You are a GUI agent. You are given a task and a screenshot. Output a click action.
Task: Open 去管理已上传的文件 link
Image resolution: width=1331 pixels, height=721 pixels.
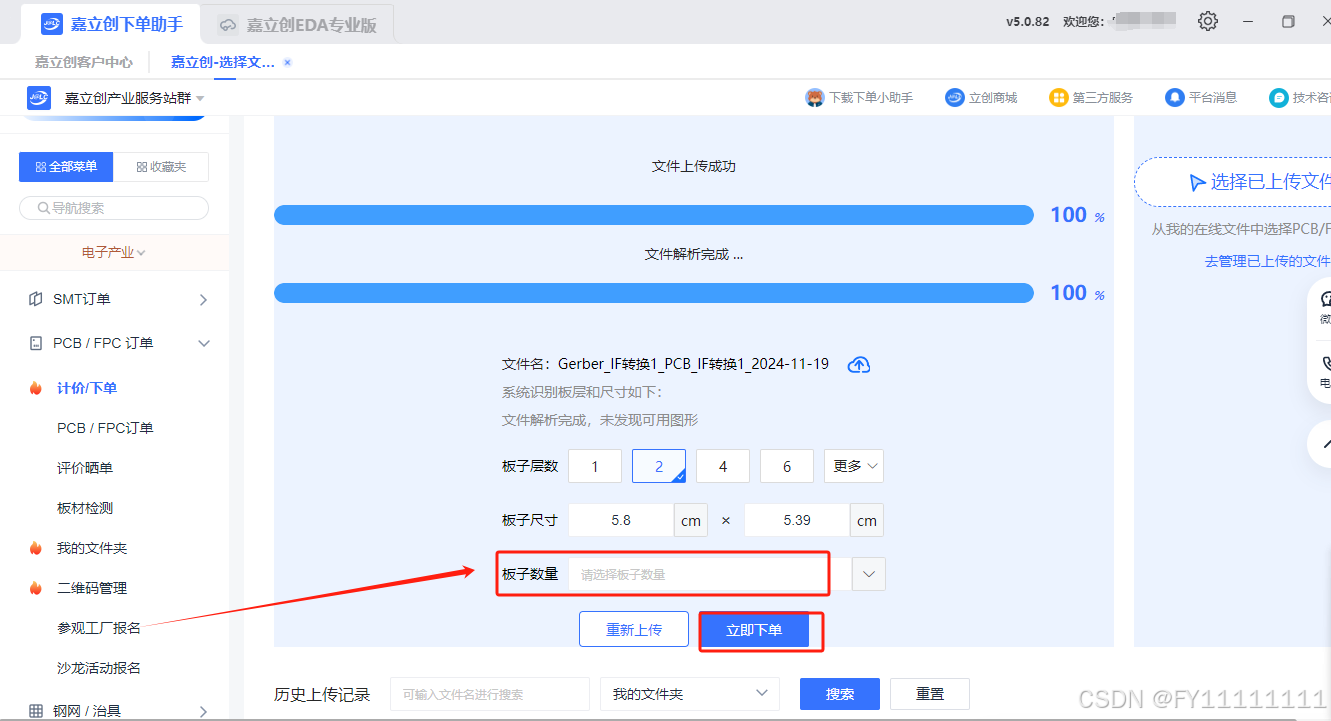1267,261
